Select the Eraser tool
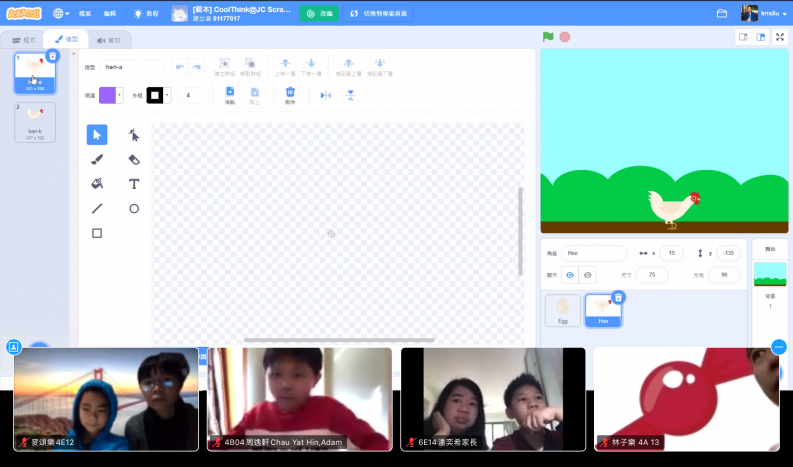Viewport: 793px width, 467px height. click(x=134, y=159)
